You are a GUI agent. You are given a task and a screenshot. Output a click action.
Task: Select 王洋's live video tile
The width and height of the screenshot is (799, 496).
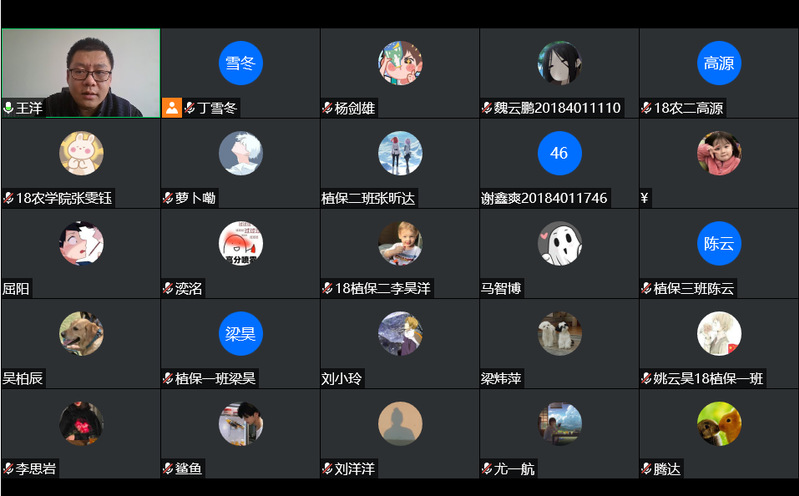[x=81, y=73]
